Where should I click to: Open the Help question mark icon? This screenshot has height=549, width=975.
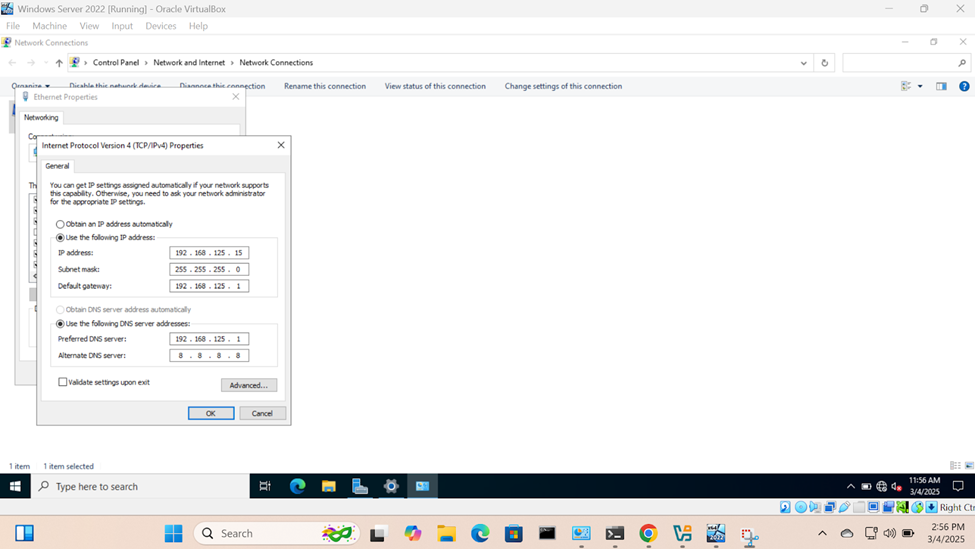click(964, 86)
